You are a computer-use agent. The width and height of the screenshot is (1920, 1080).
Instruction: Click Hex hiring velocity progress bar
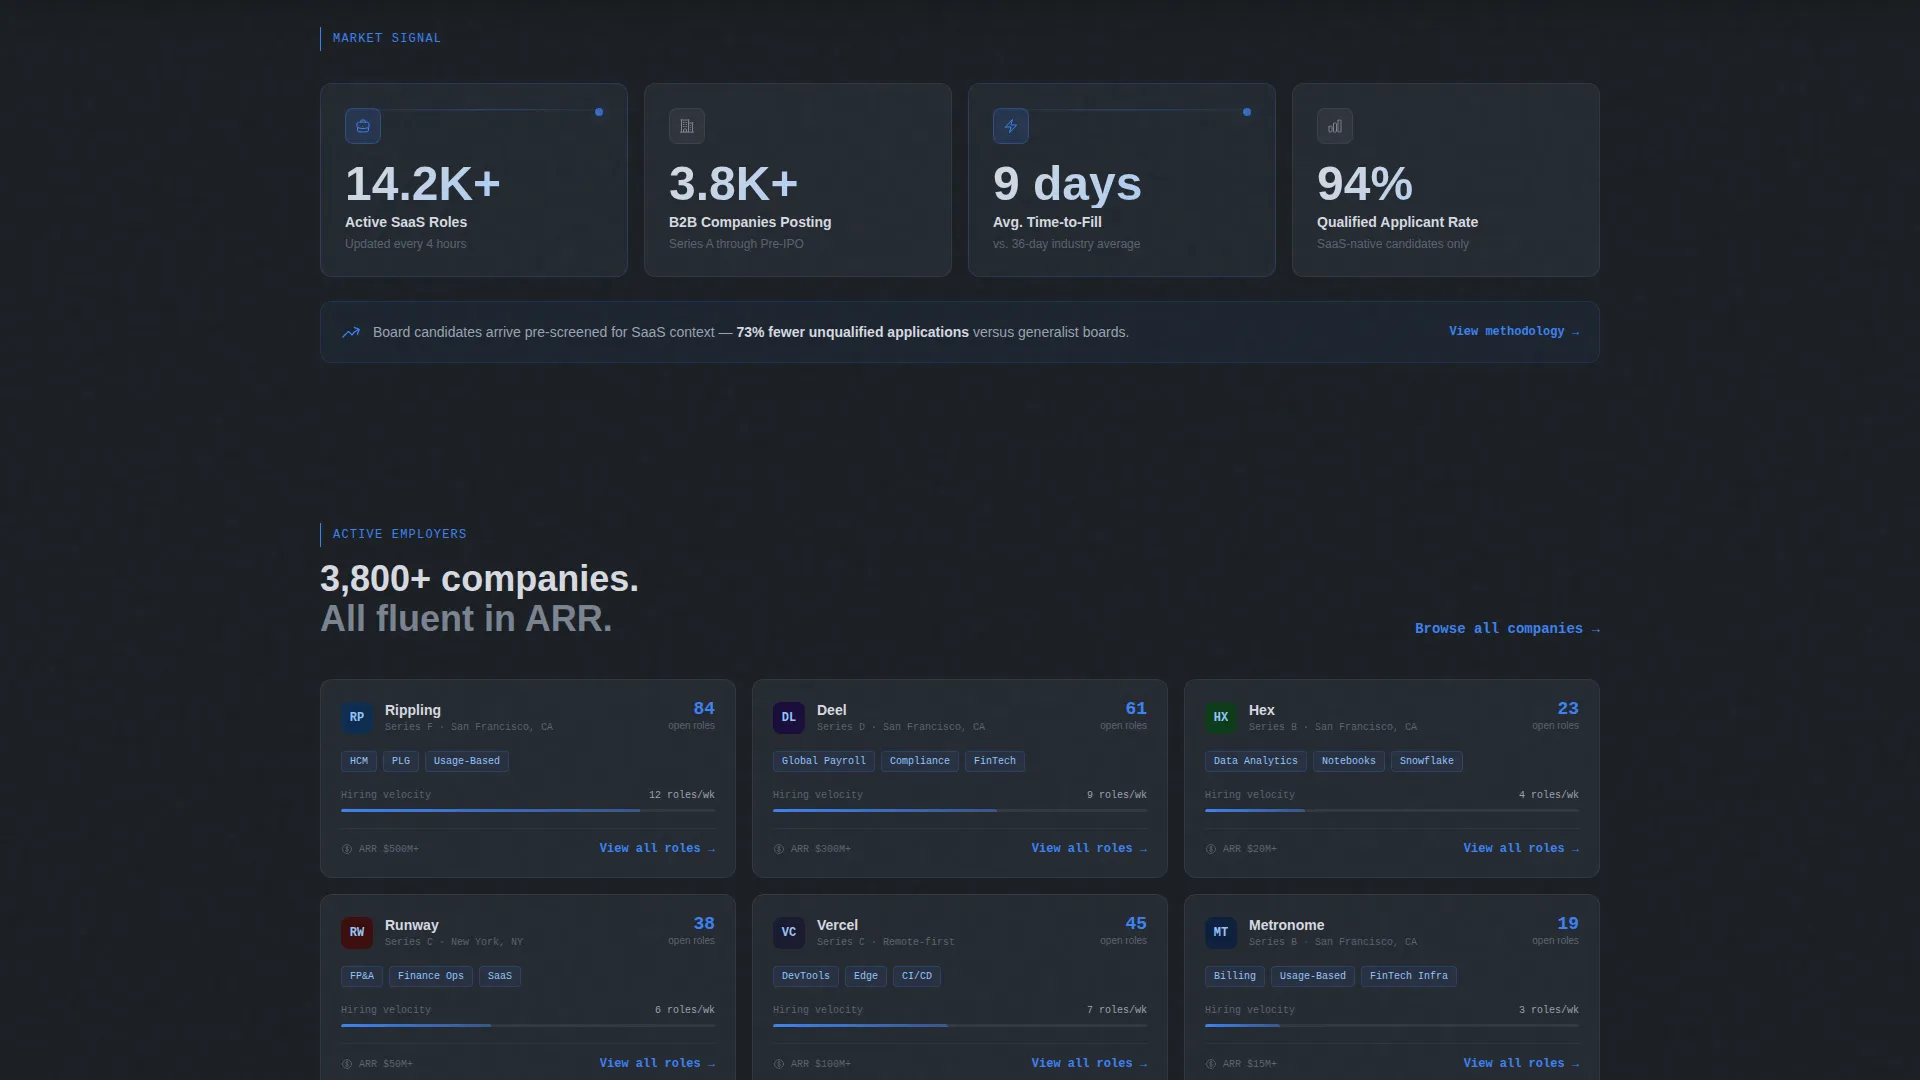(x=1392, y=810)
